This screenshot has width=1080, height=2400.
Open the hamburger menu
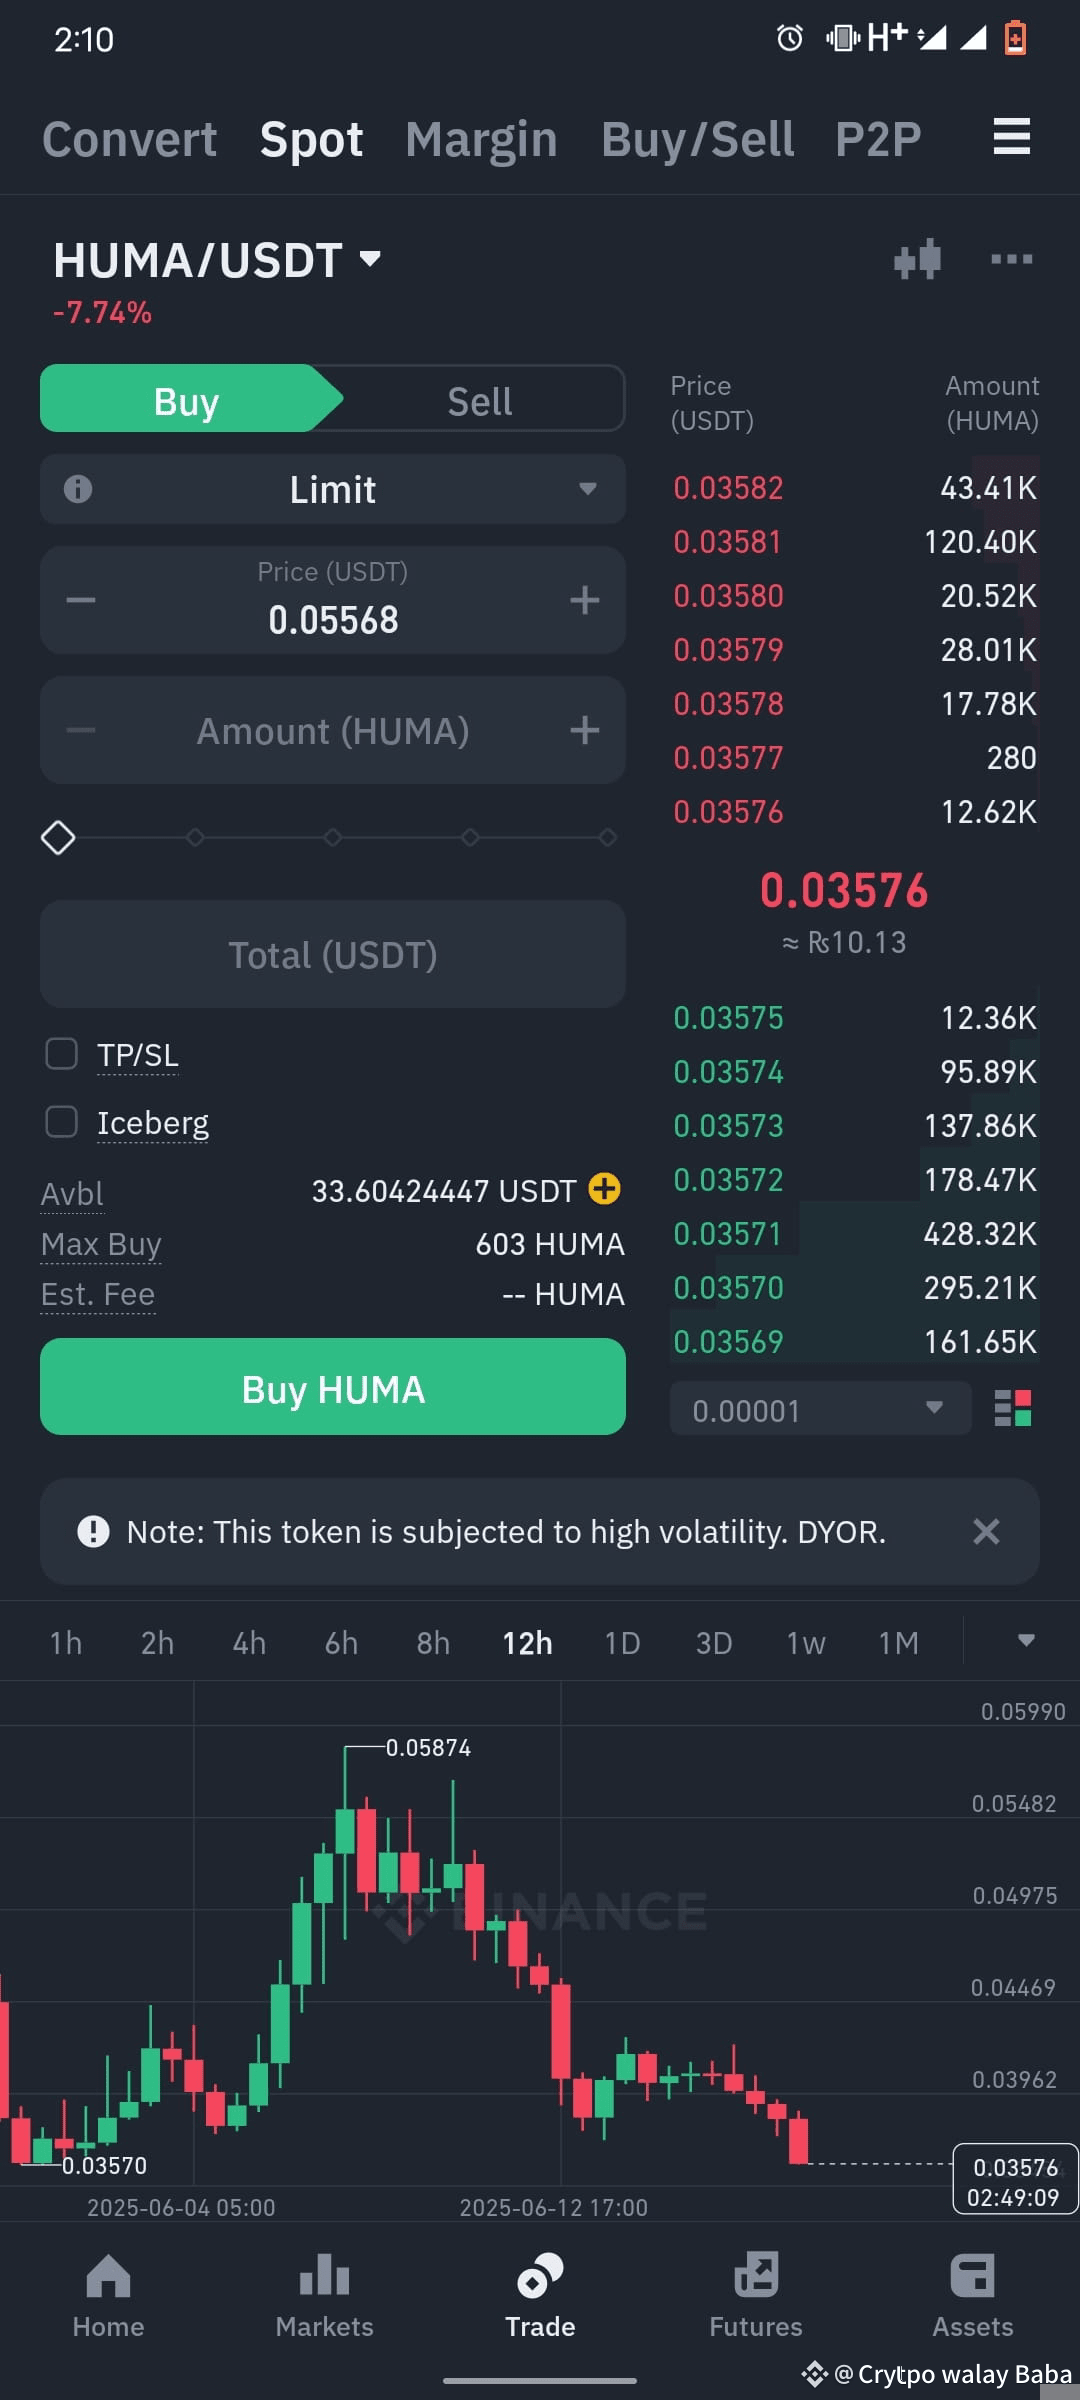pyautogui.click(x=1011, y=136)
